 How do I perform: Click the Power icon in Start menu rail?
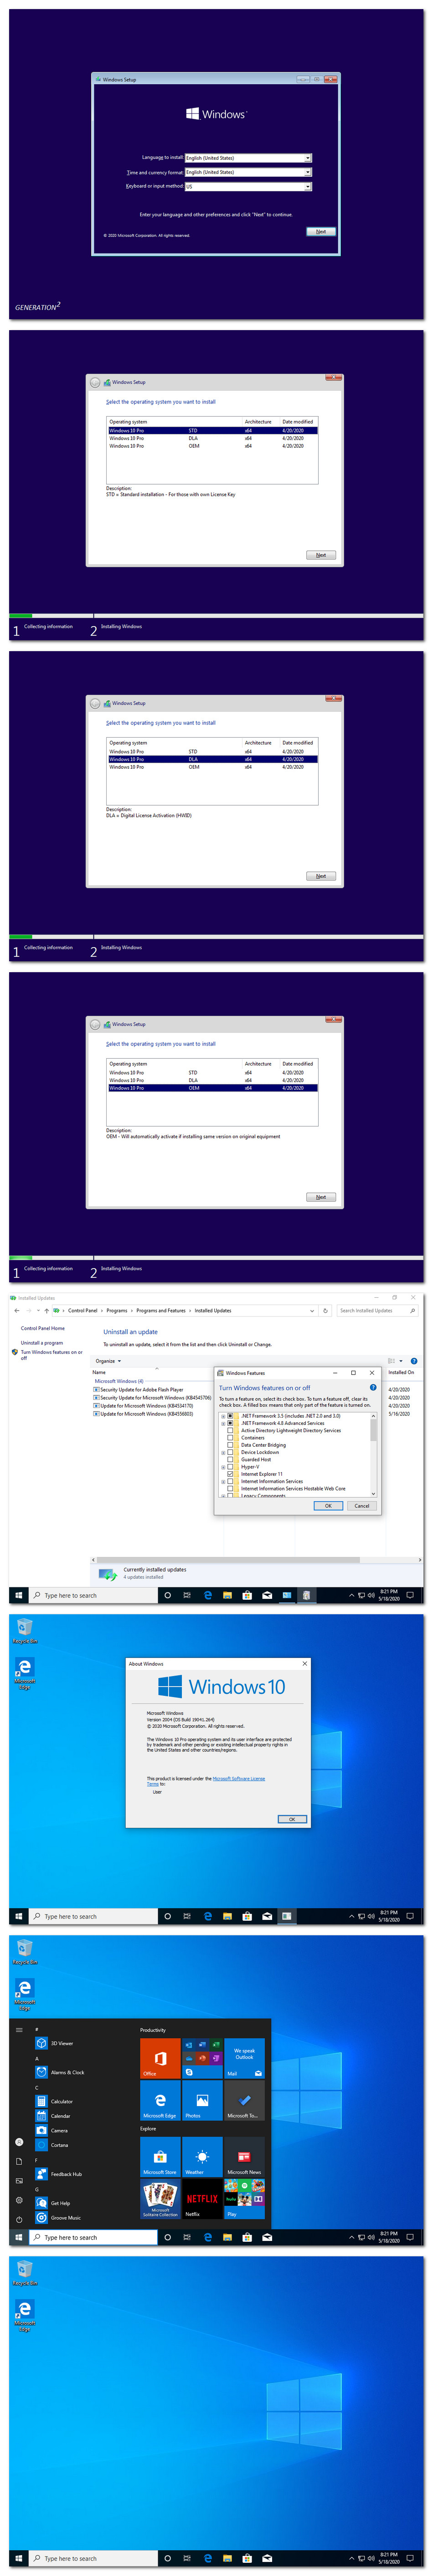(19, 2219)
